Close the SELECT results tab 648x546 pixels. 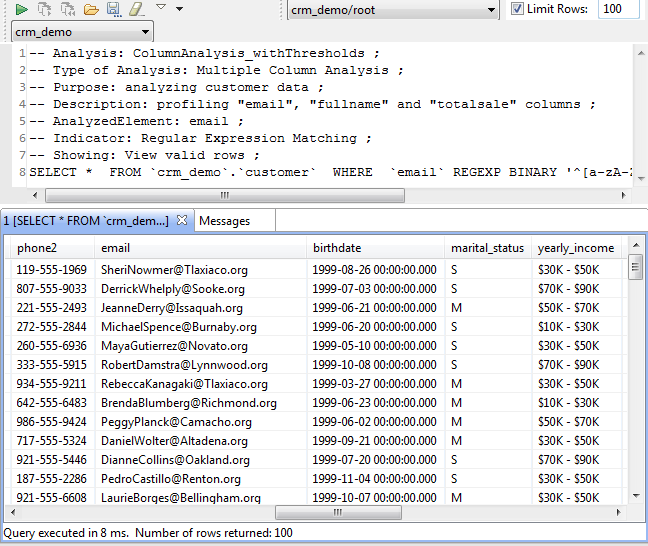pyautogui.click(x=182, y=220)
